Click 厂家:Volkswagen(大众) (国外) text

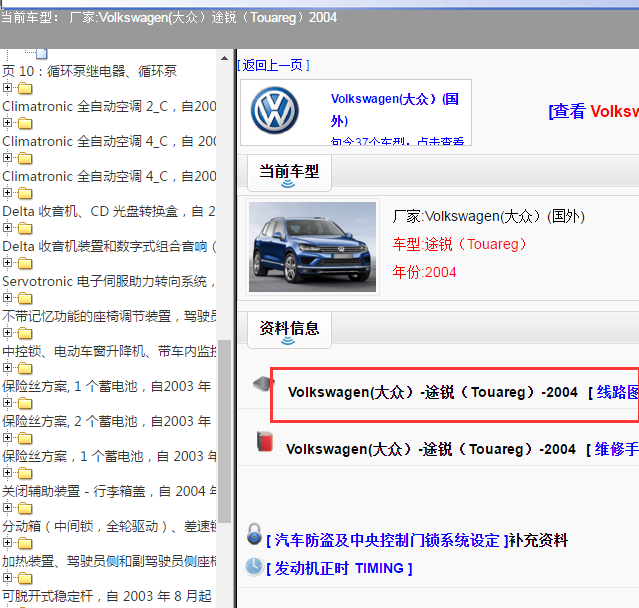pyautogui.click(x=489, y=216)
